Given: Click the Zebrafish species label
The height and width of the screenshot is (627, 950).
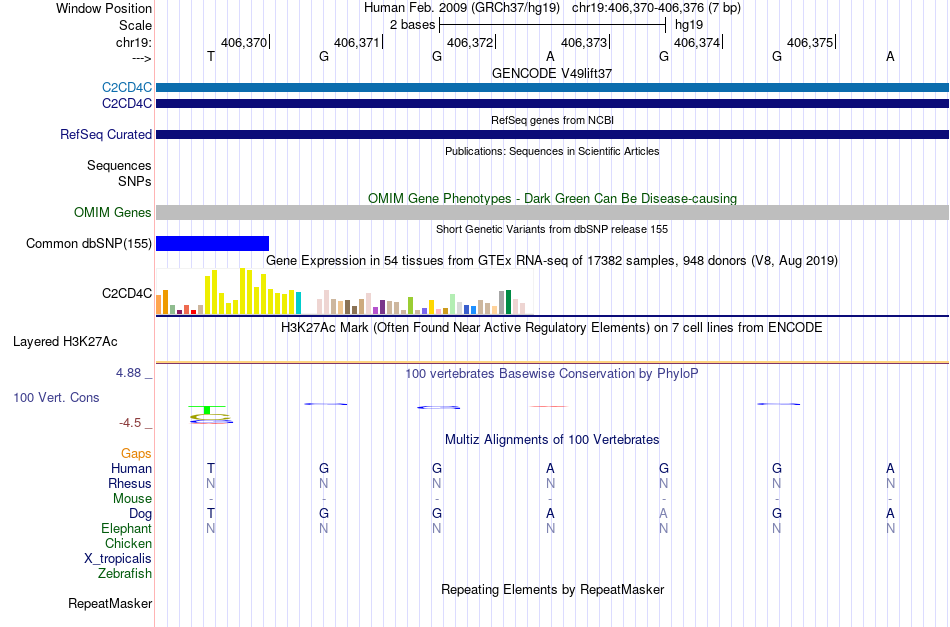Looking at the screenshot, I should click(x=125, y=573).
